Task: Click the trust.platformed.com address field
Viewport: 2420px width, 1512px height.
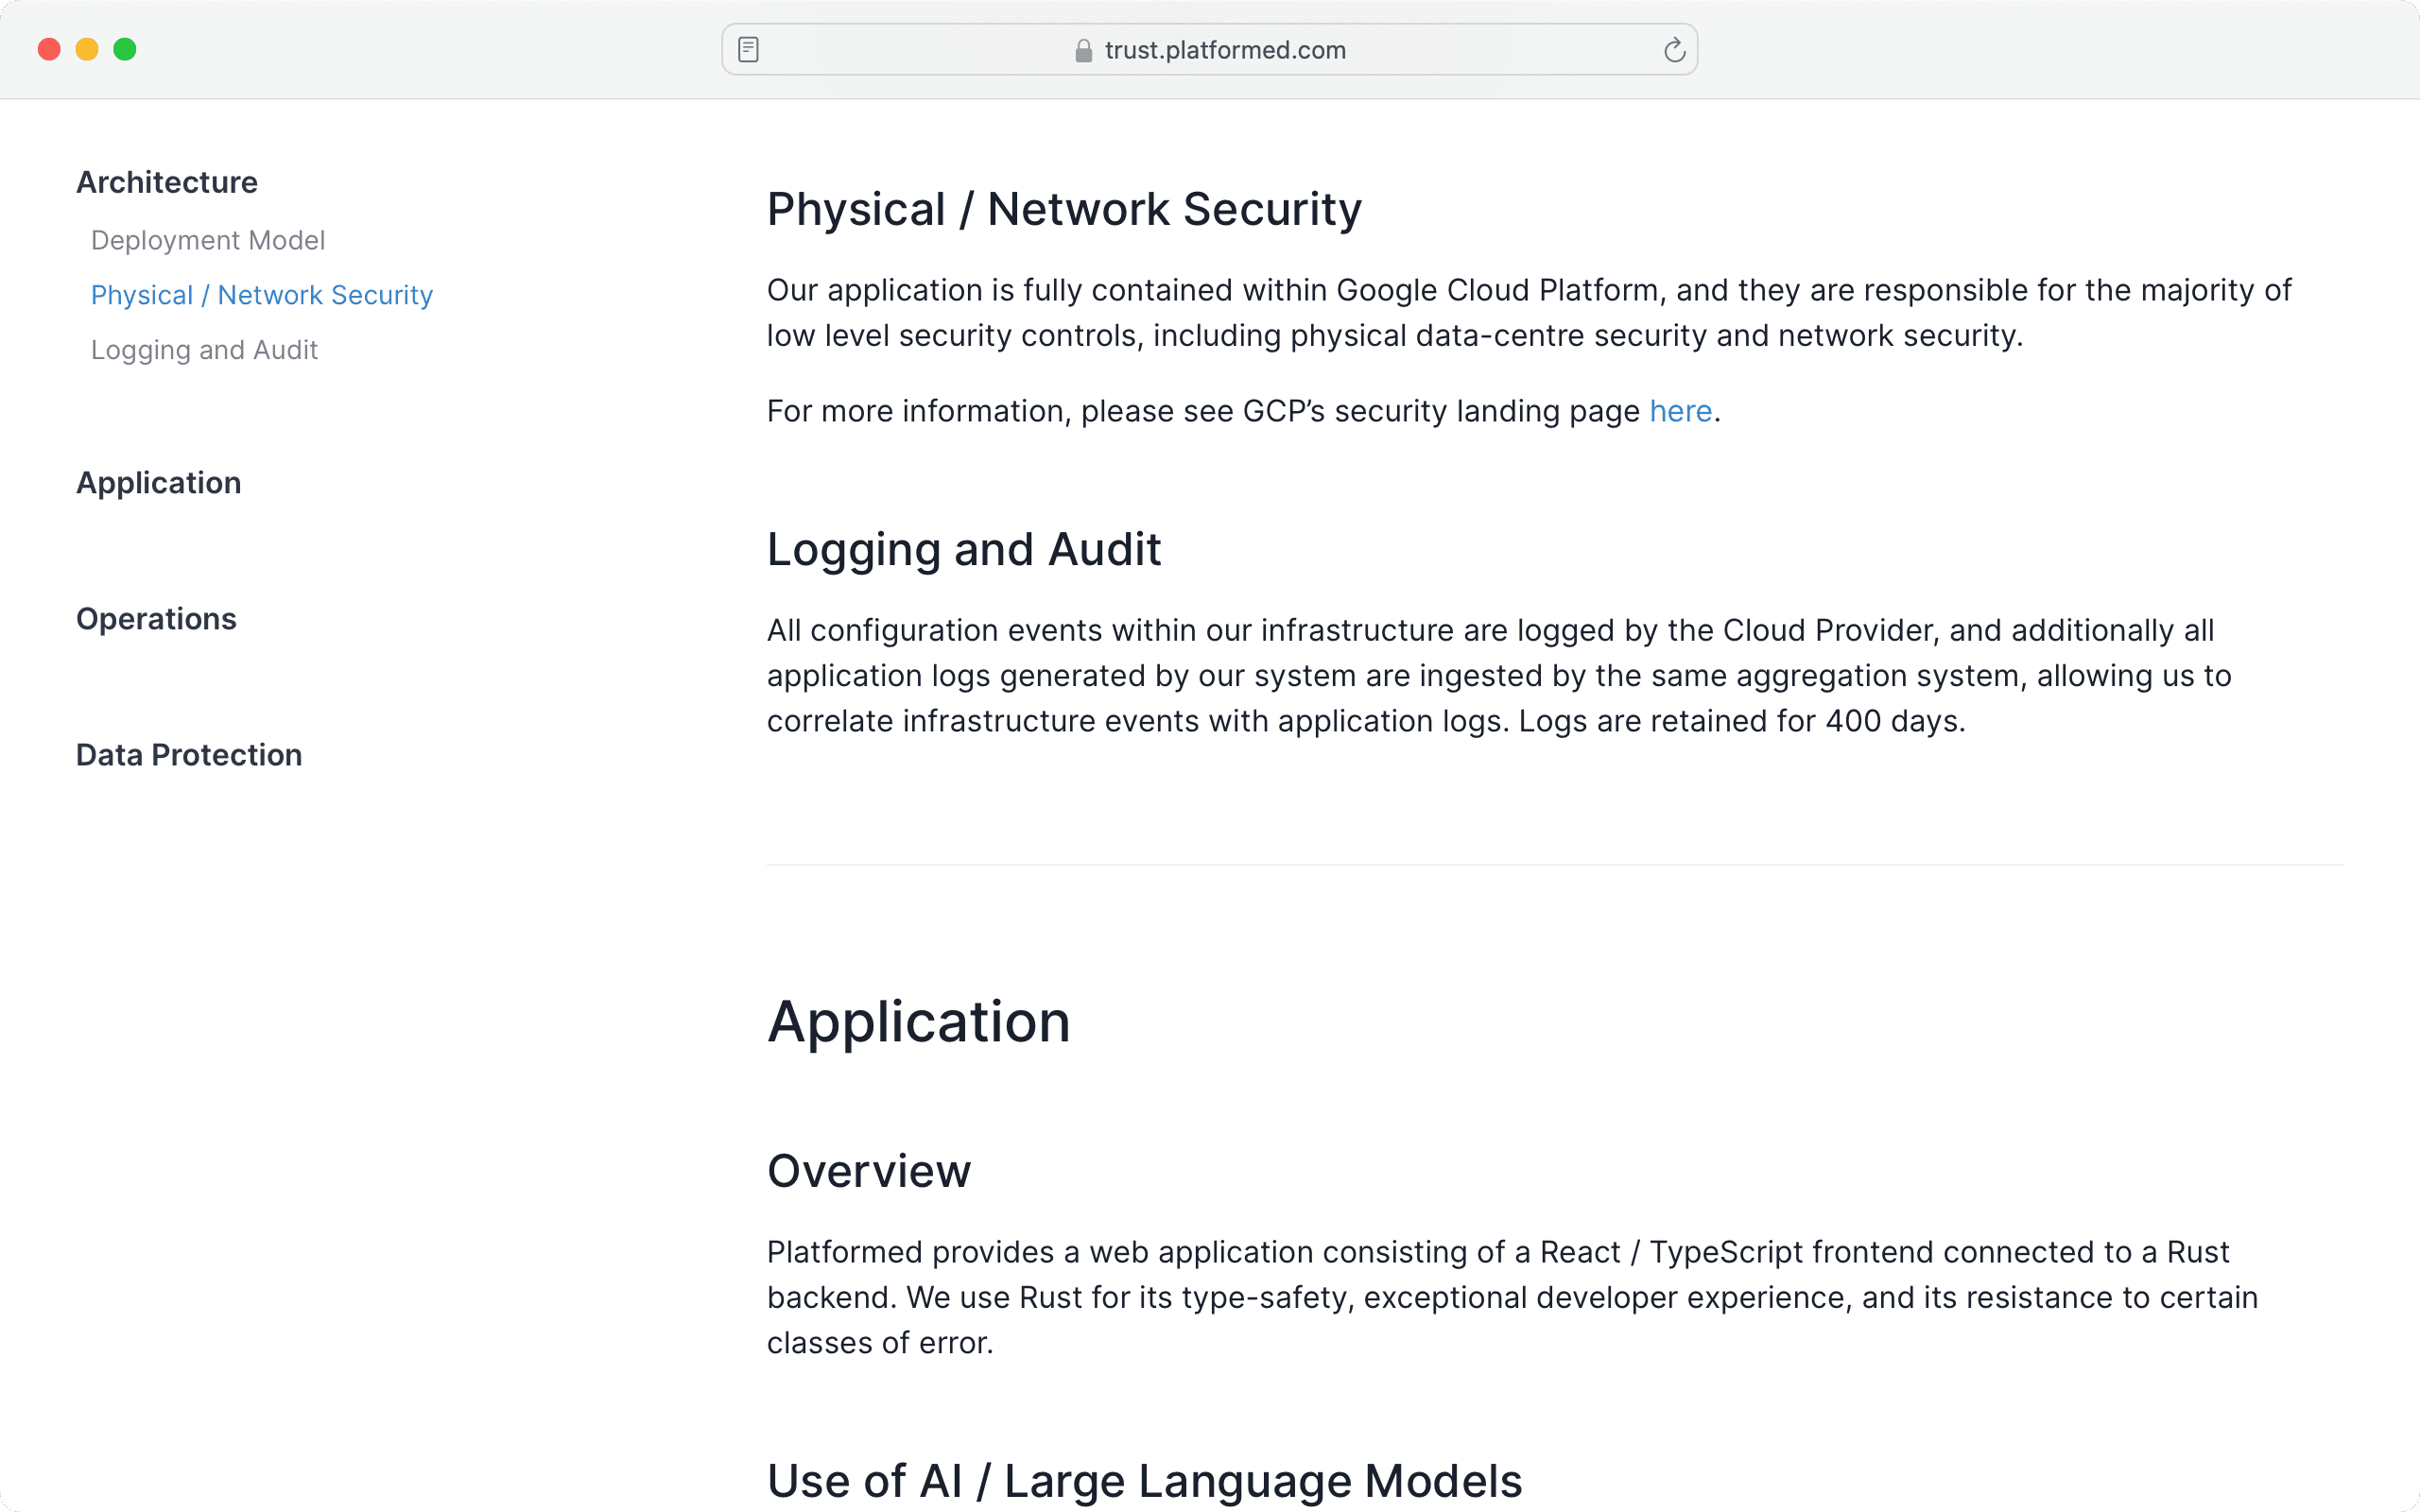Action: [1224, 50]
